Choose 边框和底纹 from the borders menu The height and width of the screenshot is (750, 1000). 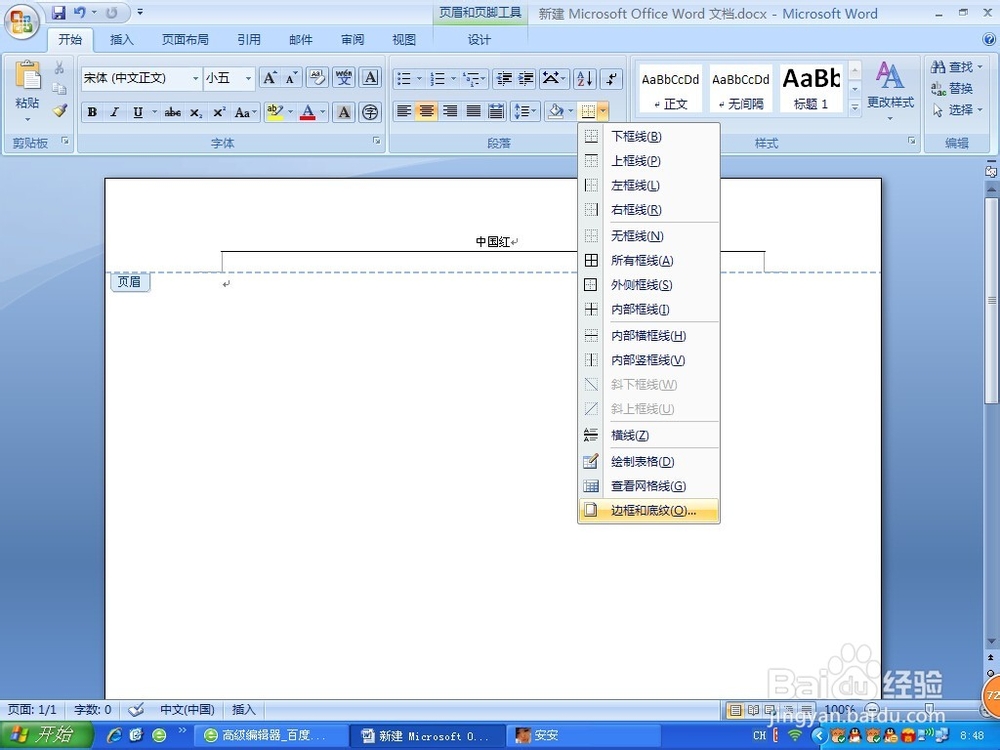pyautogui.click(x=648, y=510)
